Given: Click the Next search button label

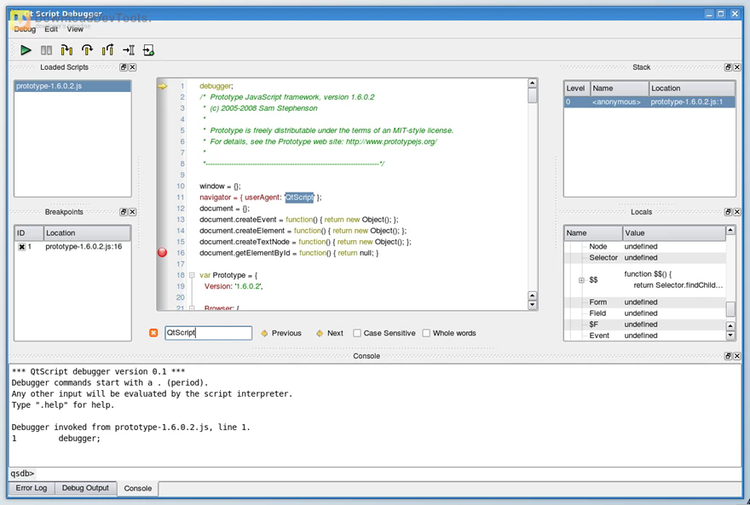Looking at the screenshot, I should (335, 333).
